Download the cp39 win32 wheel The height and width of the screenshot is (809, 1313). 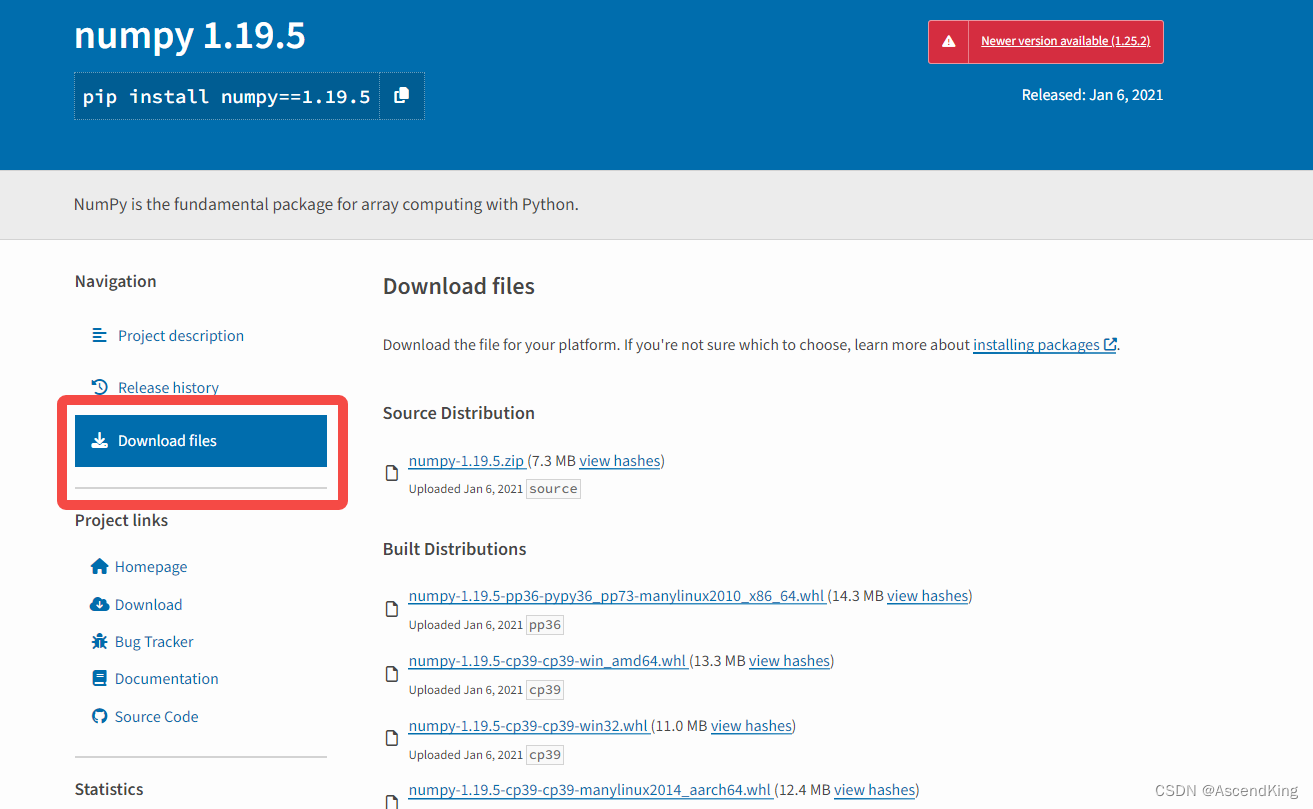528,726
